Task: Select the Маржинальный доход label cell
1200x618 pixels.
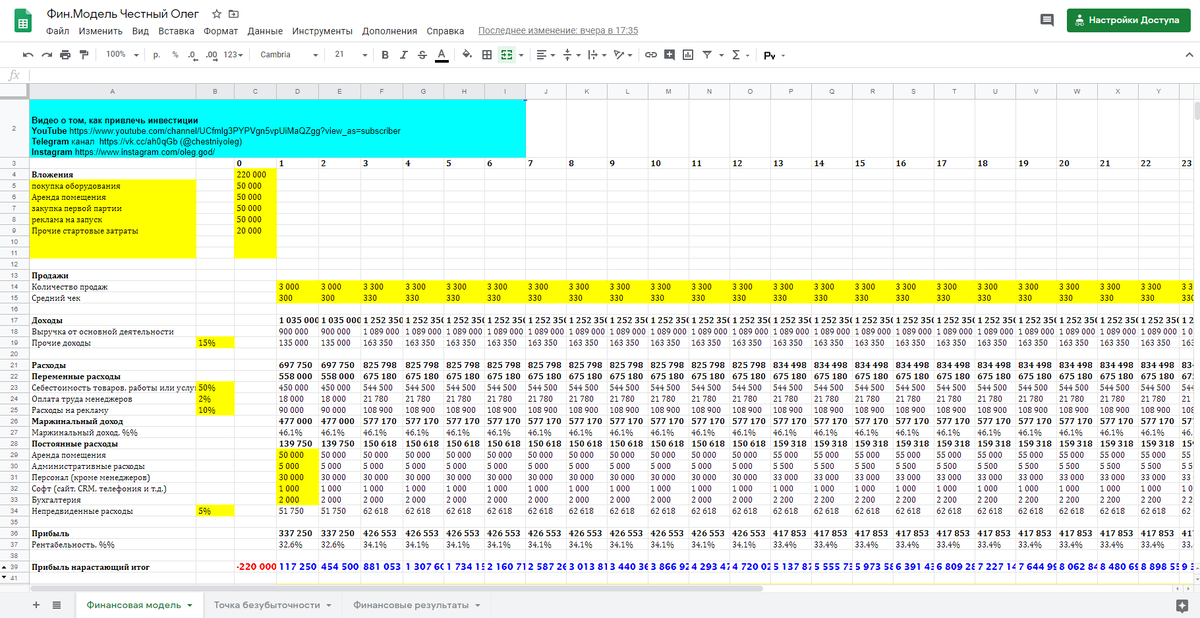Action: [112, 422]
